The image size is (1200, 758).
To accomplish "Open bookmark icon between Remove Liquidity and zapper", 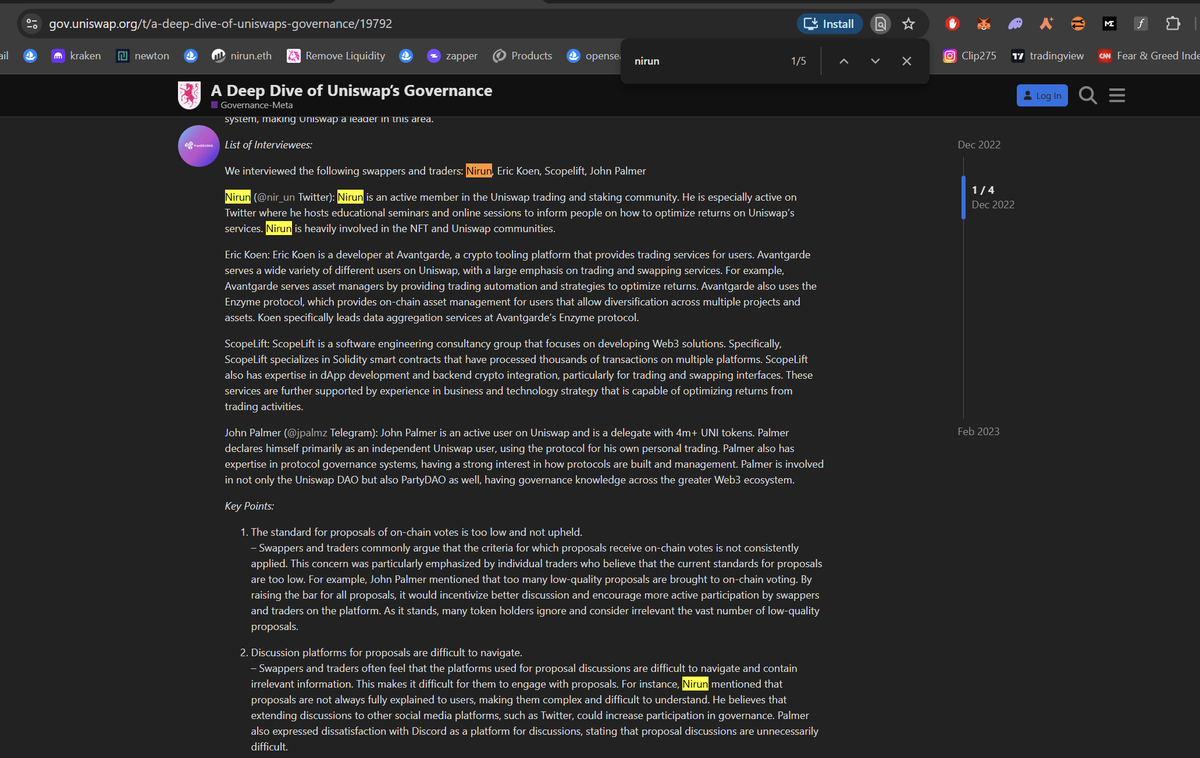I will coord(407,56).
